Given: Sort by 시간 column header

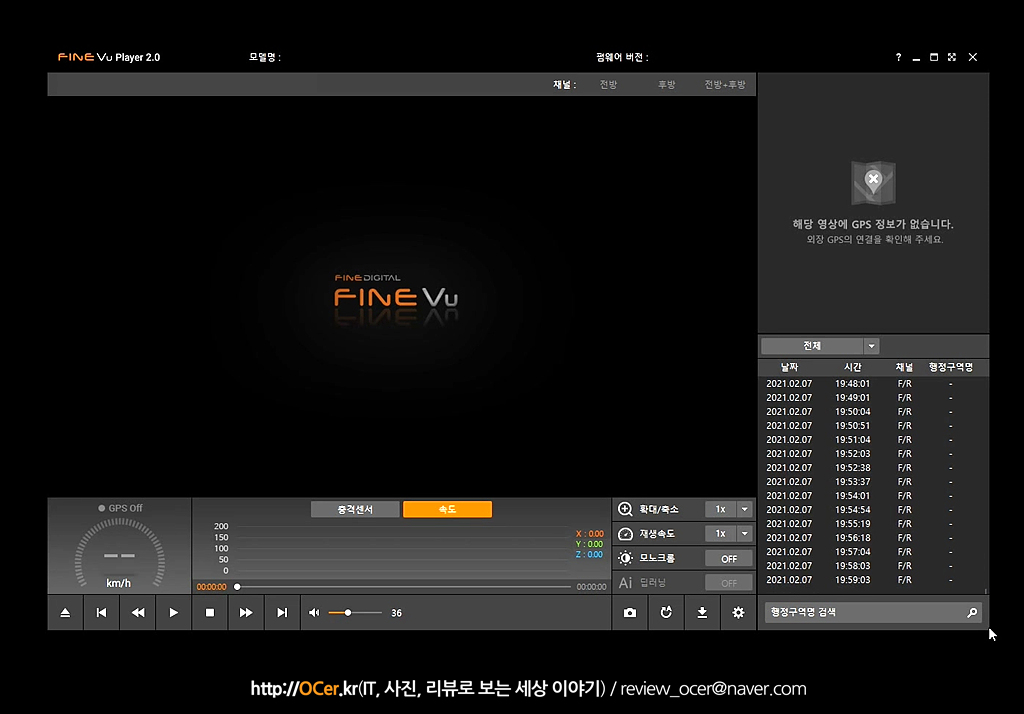Looking at the screenshot, I should coord(852,367).
